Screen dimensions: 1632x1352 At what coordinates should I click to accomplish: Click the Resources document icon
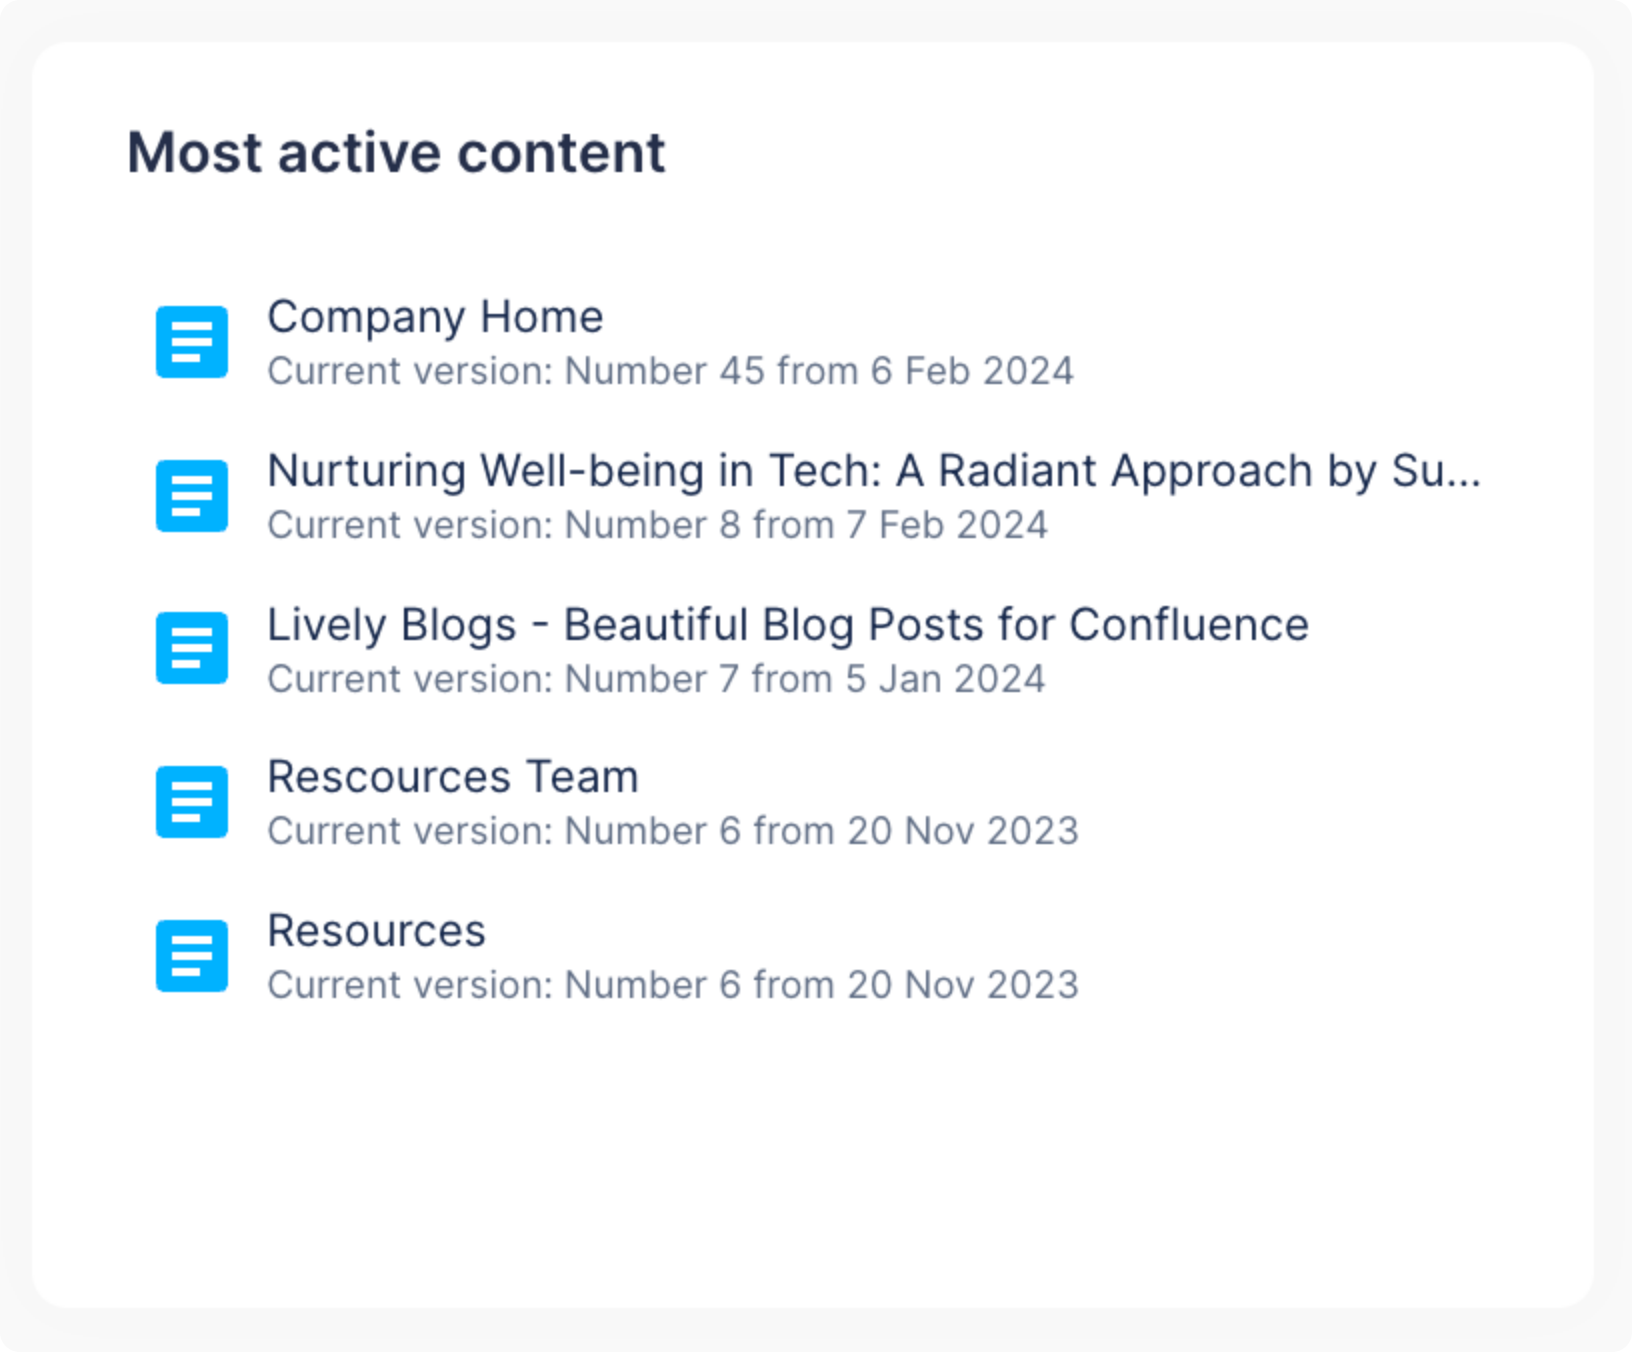[x=191, y=955]
